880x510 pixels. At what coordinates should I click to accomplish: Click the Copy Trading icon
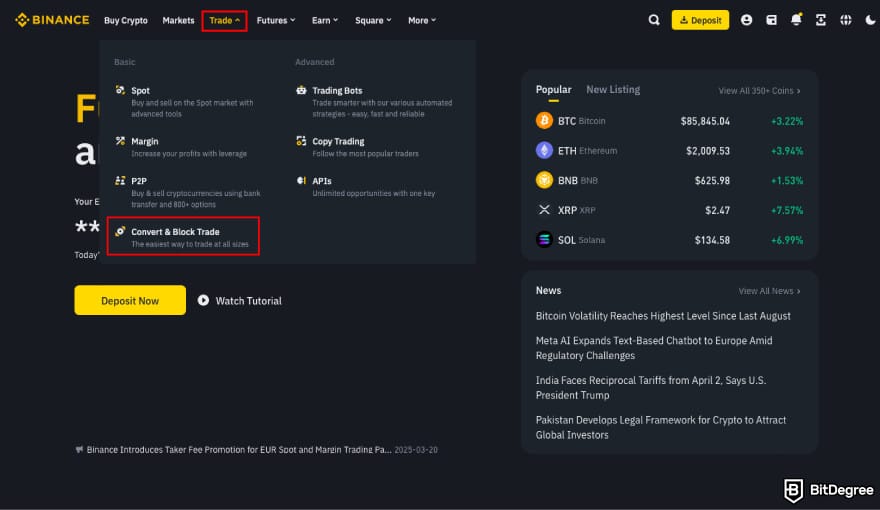click(x=301, y=141)
